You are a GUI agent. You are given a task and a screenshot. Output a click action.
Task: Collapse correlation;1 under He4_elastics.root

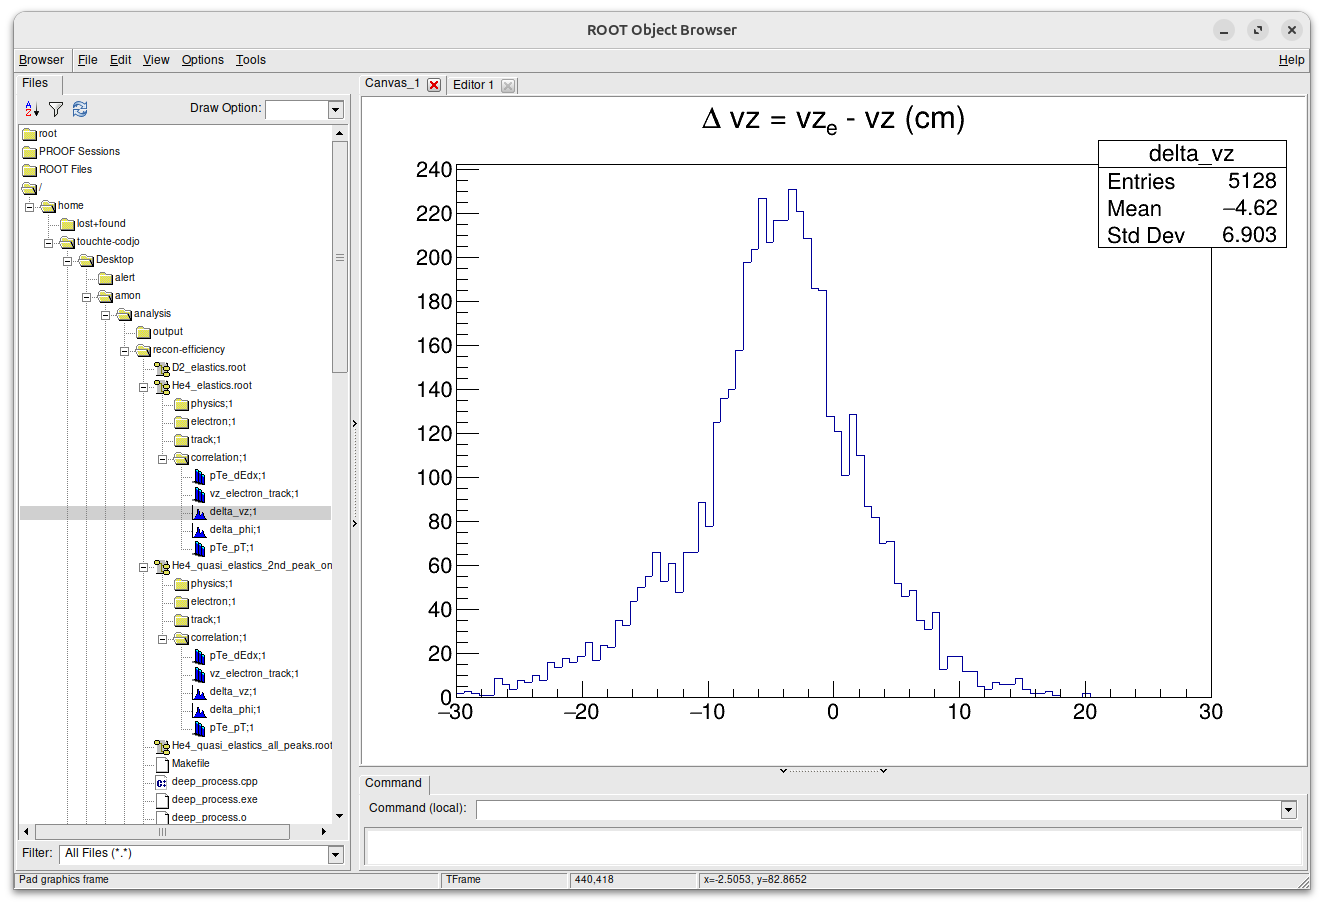point(163,459)
